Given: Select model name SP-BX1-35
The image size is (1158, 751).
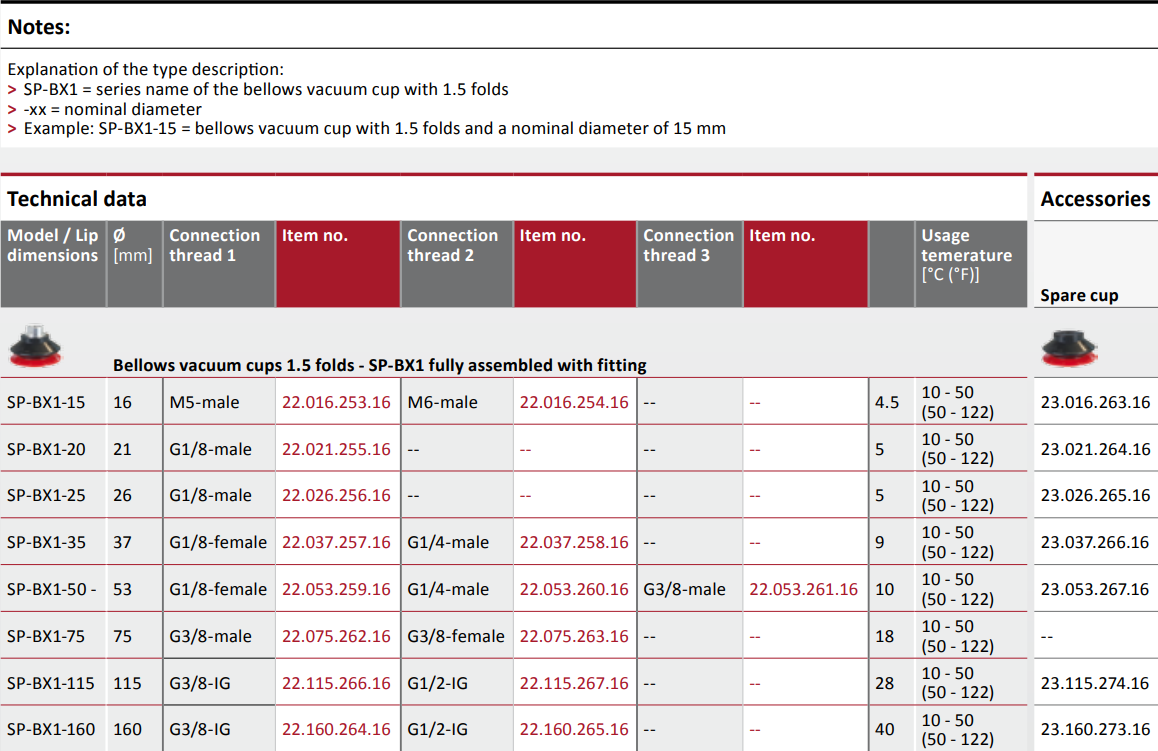Looking at the screenshot, I should 46,542.
